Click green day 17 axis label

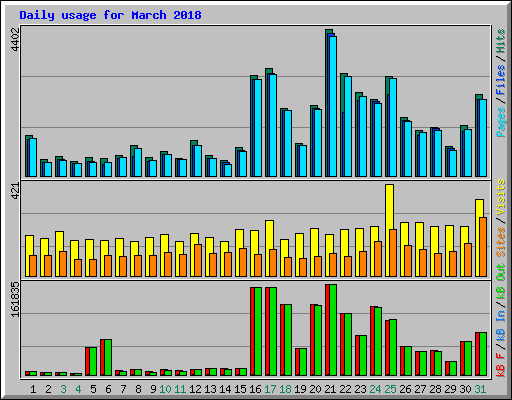click(x=270, y=389)
